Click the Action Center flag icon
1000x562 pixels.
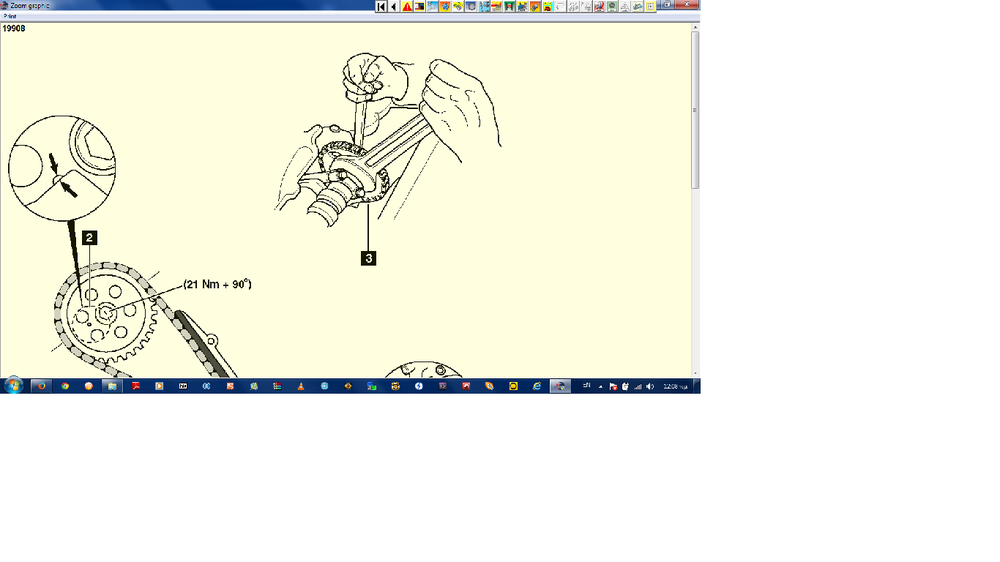point(613,387)
